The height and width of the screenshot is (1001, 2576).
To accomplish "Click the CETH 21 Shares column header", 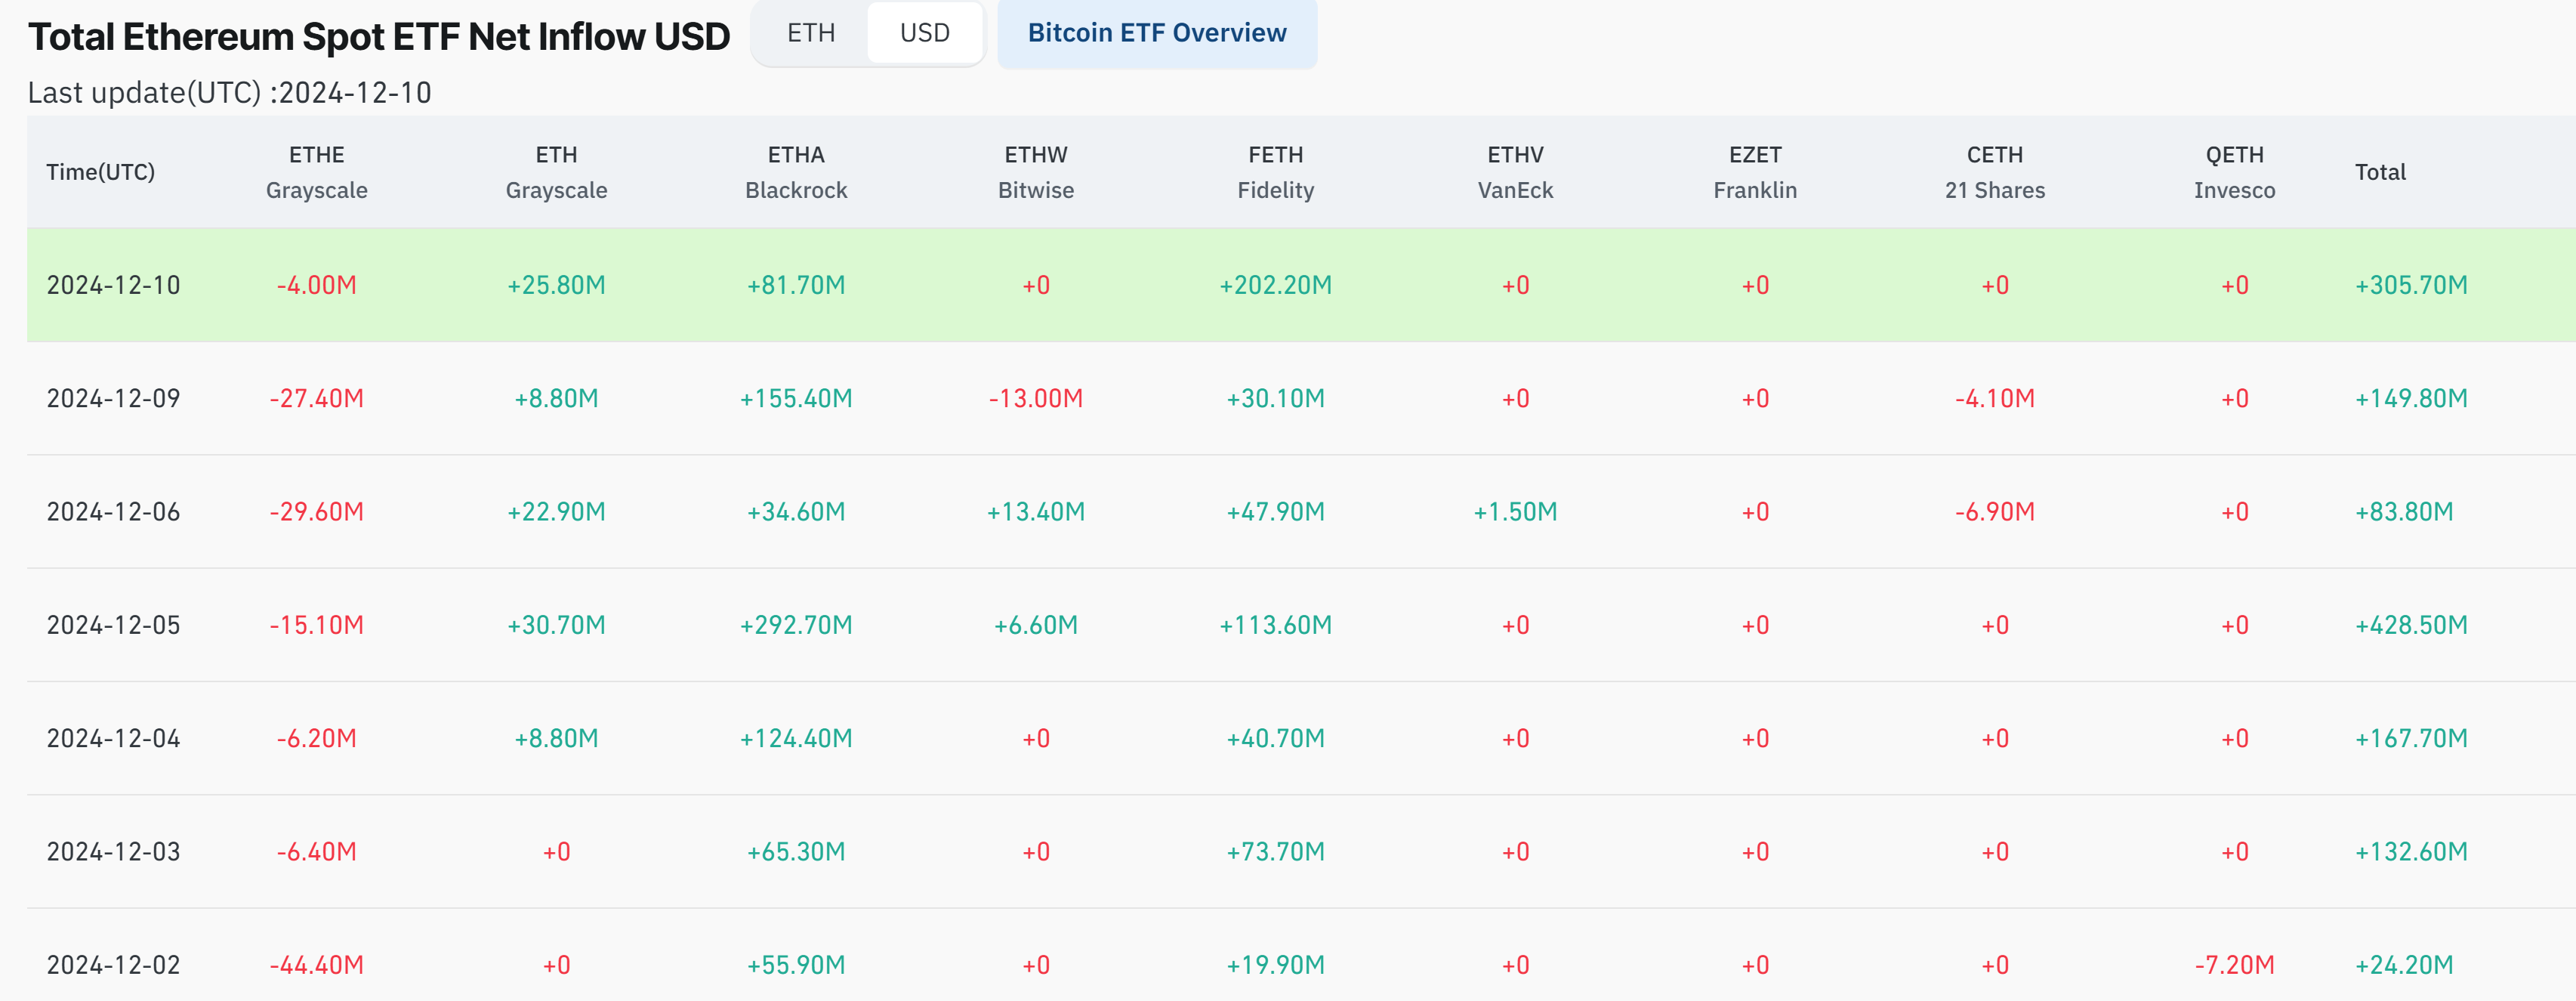I will [1994, 172].
